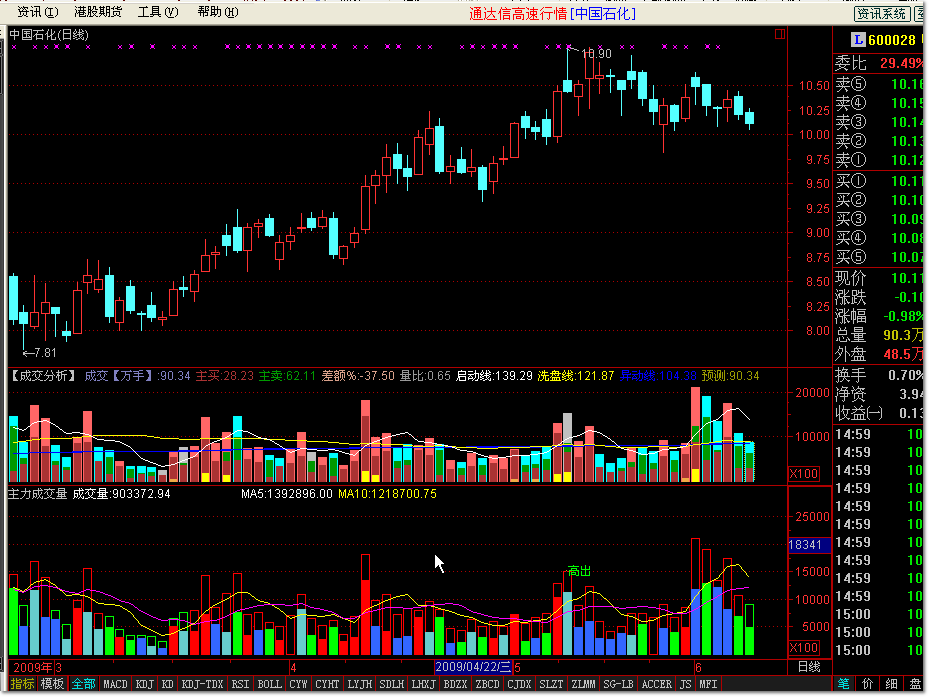930x697 pixels.
Task: Switch to the KD indicator
Action: pyautogui.click(x=168, y=684)
